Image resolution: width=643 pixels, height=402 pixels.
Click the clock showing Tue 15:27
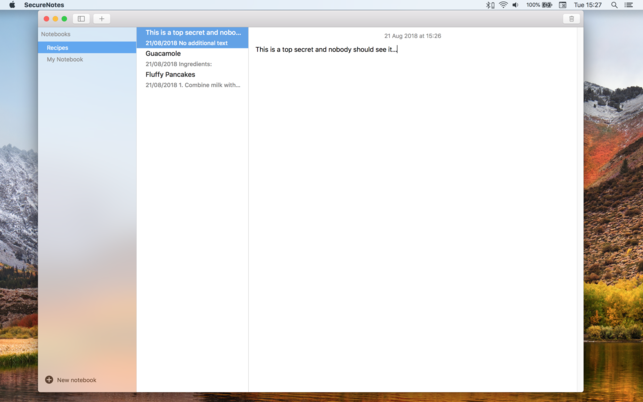(x=588, y=5)
